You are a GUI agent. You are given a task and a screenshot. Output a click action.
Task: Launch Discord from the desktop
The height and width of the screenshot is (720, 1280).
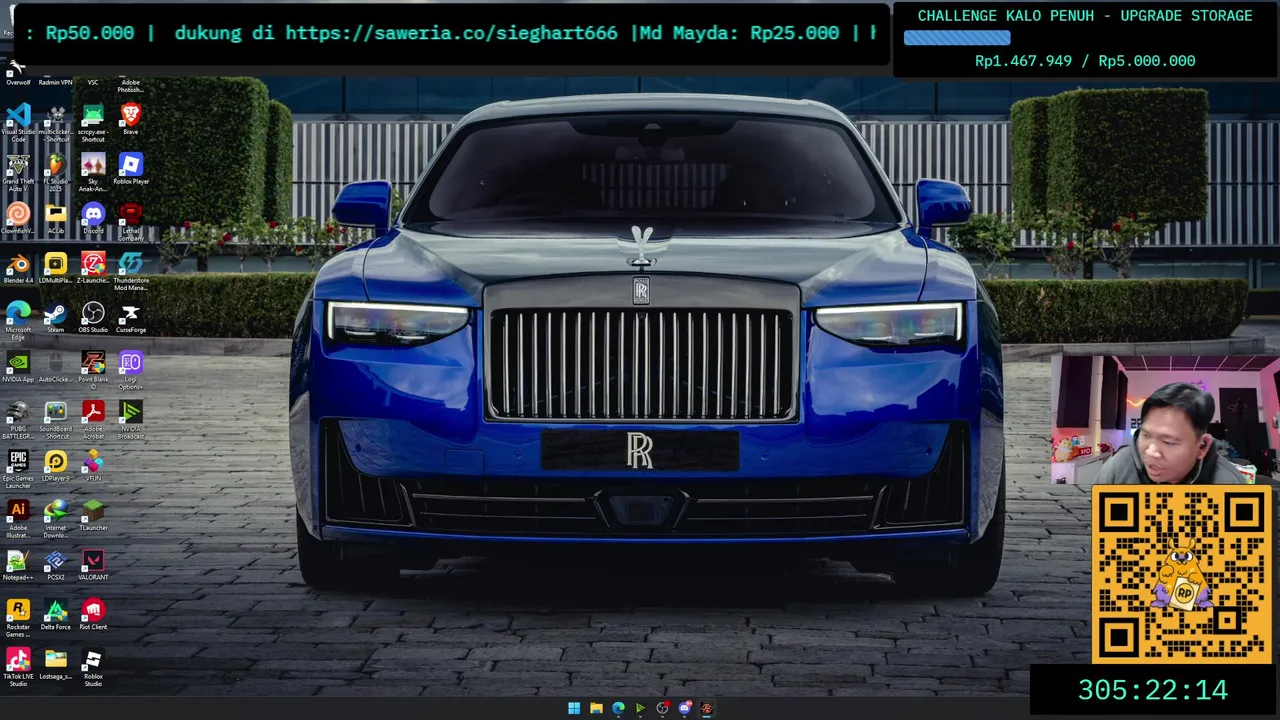point(93,217)
